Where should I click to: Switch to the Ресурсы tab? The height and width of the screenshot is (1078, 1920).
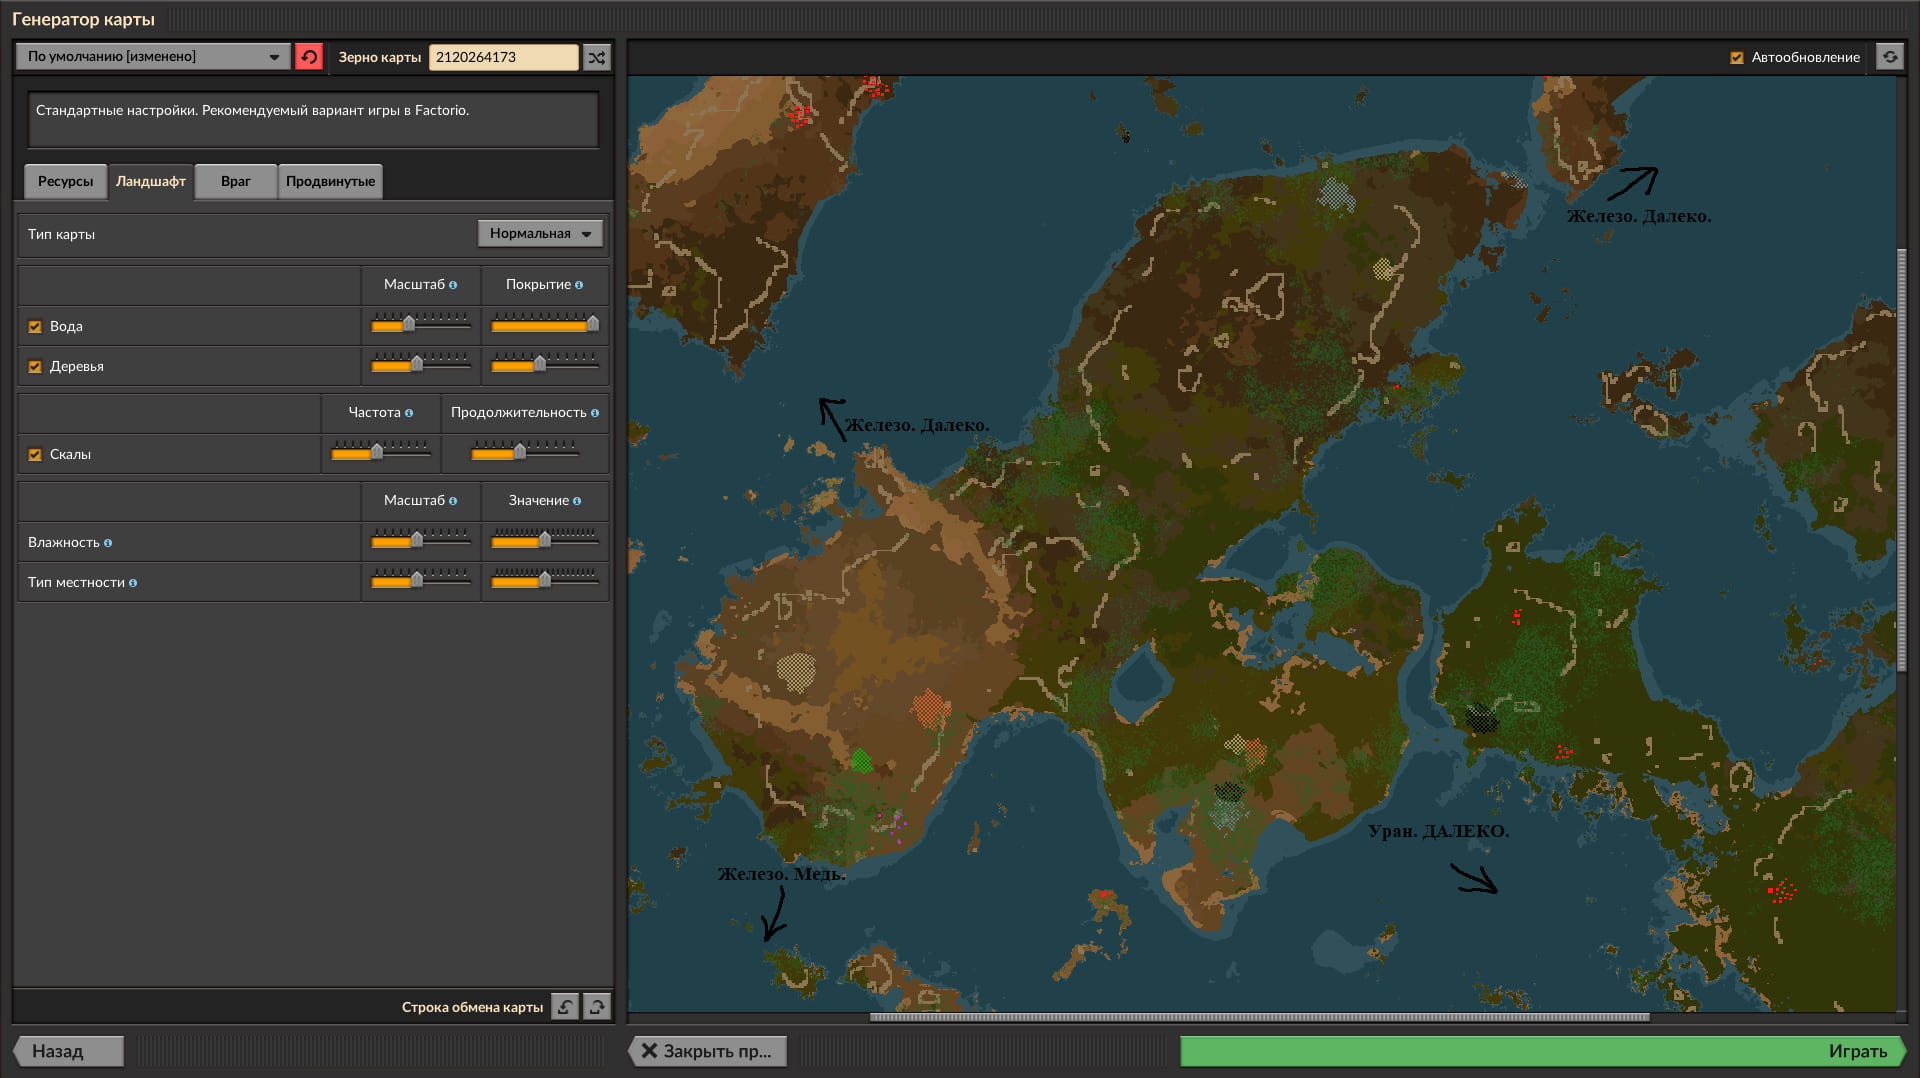click(65, 182)
